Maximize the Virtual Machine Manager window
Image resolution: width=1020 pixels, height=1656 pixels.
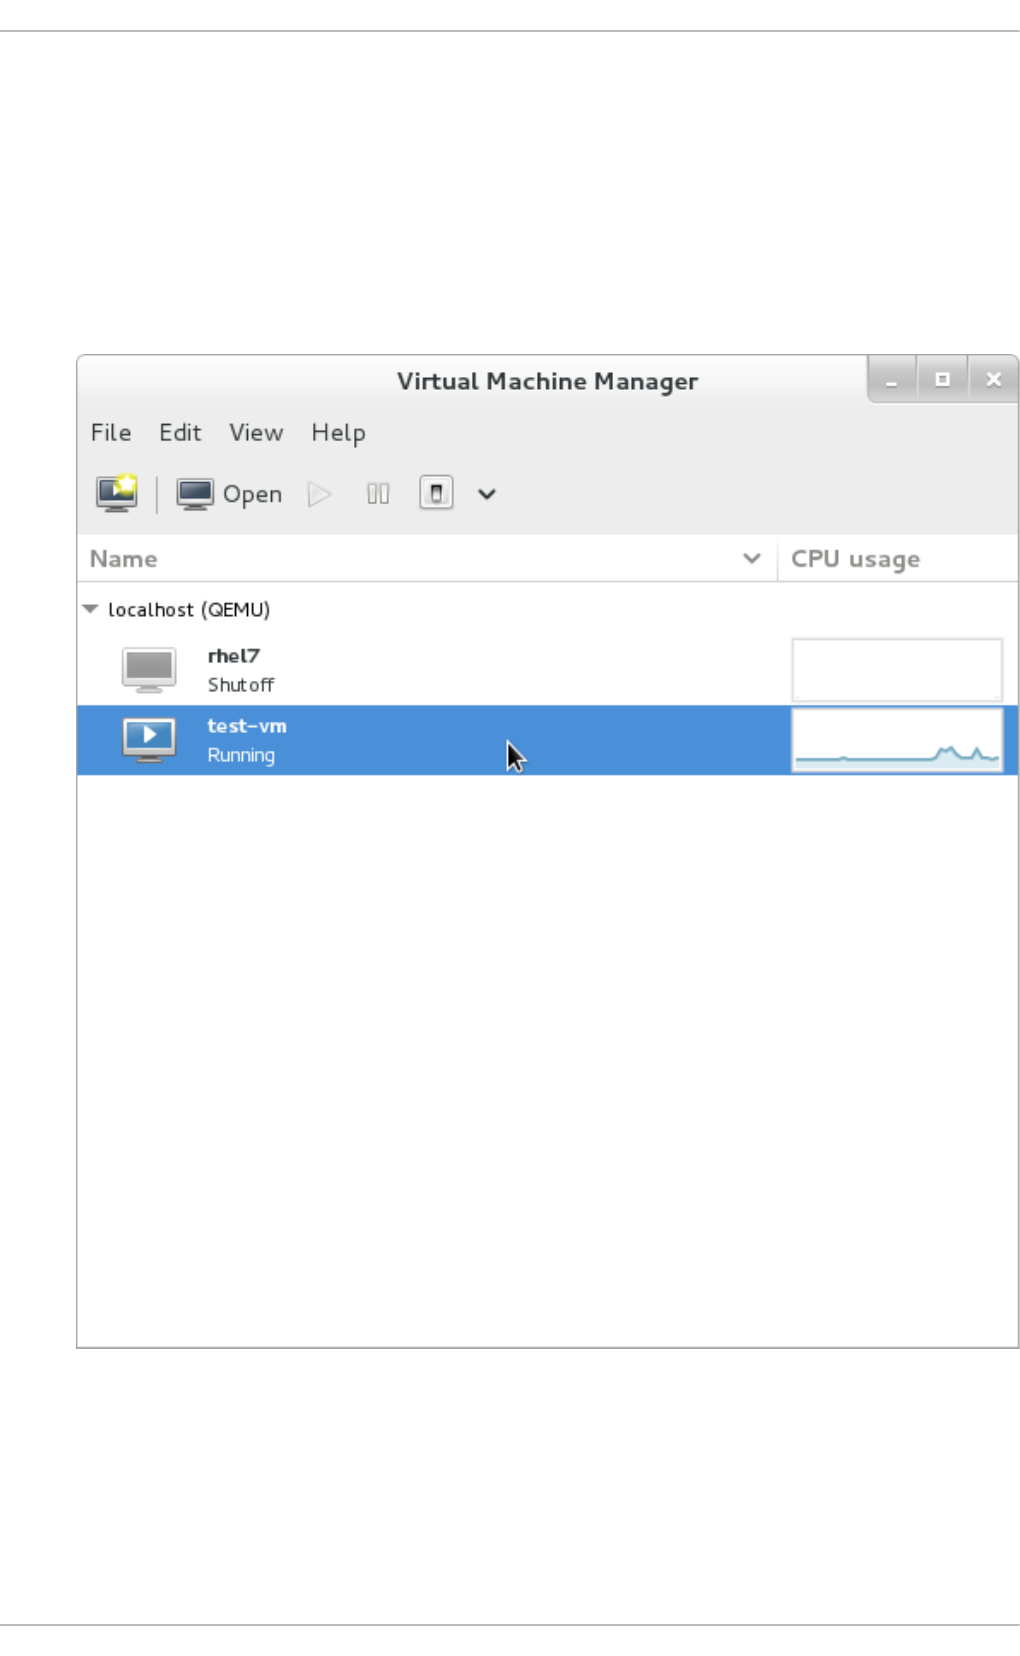[x=942, y=380]
